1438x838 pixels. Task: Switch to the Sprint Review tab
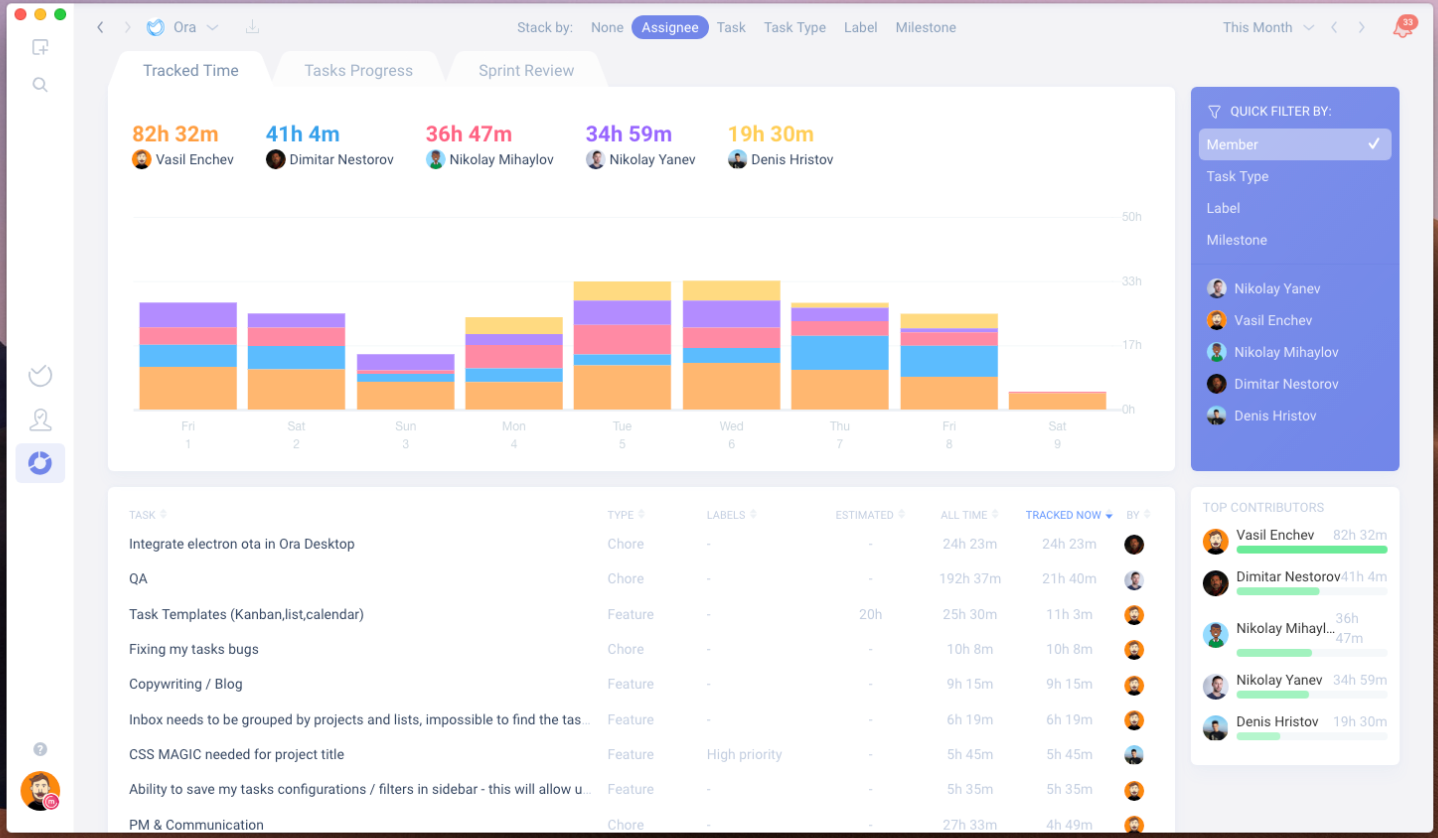(526, 70)
